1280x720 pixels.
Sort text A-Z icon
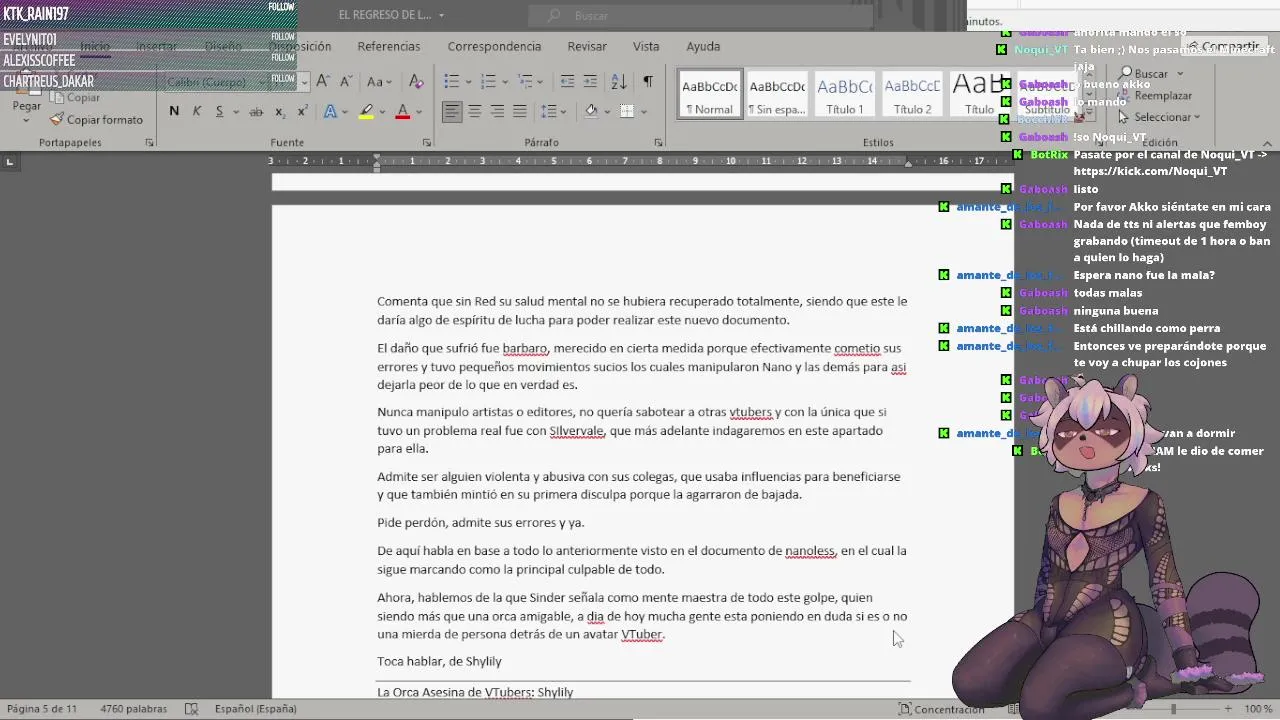pos(619,81)
